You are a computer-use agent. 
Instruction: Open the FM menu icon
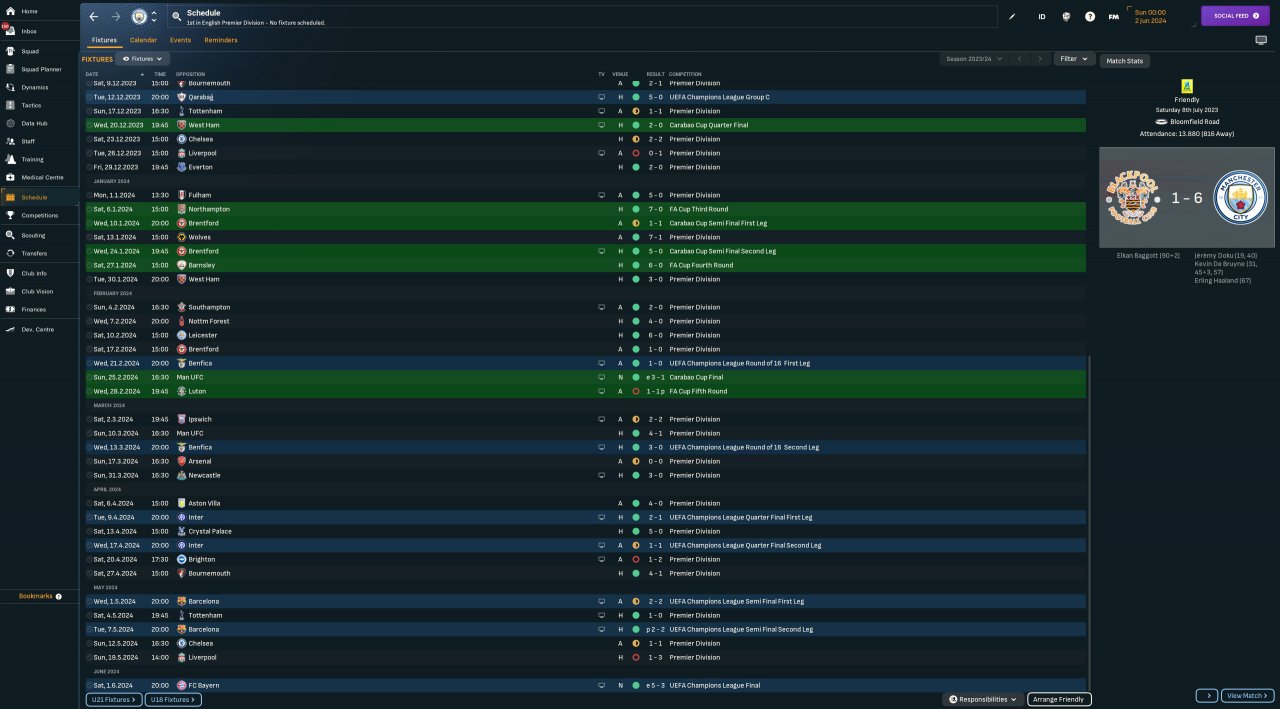point(1113,17)
